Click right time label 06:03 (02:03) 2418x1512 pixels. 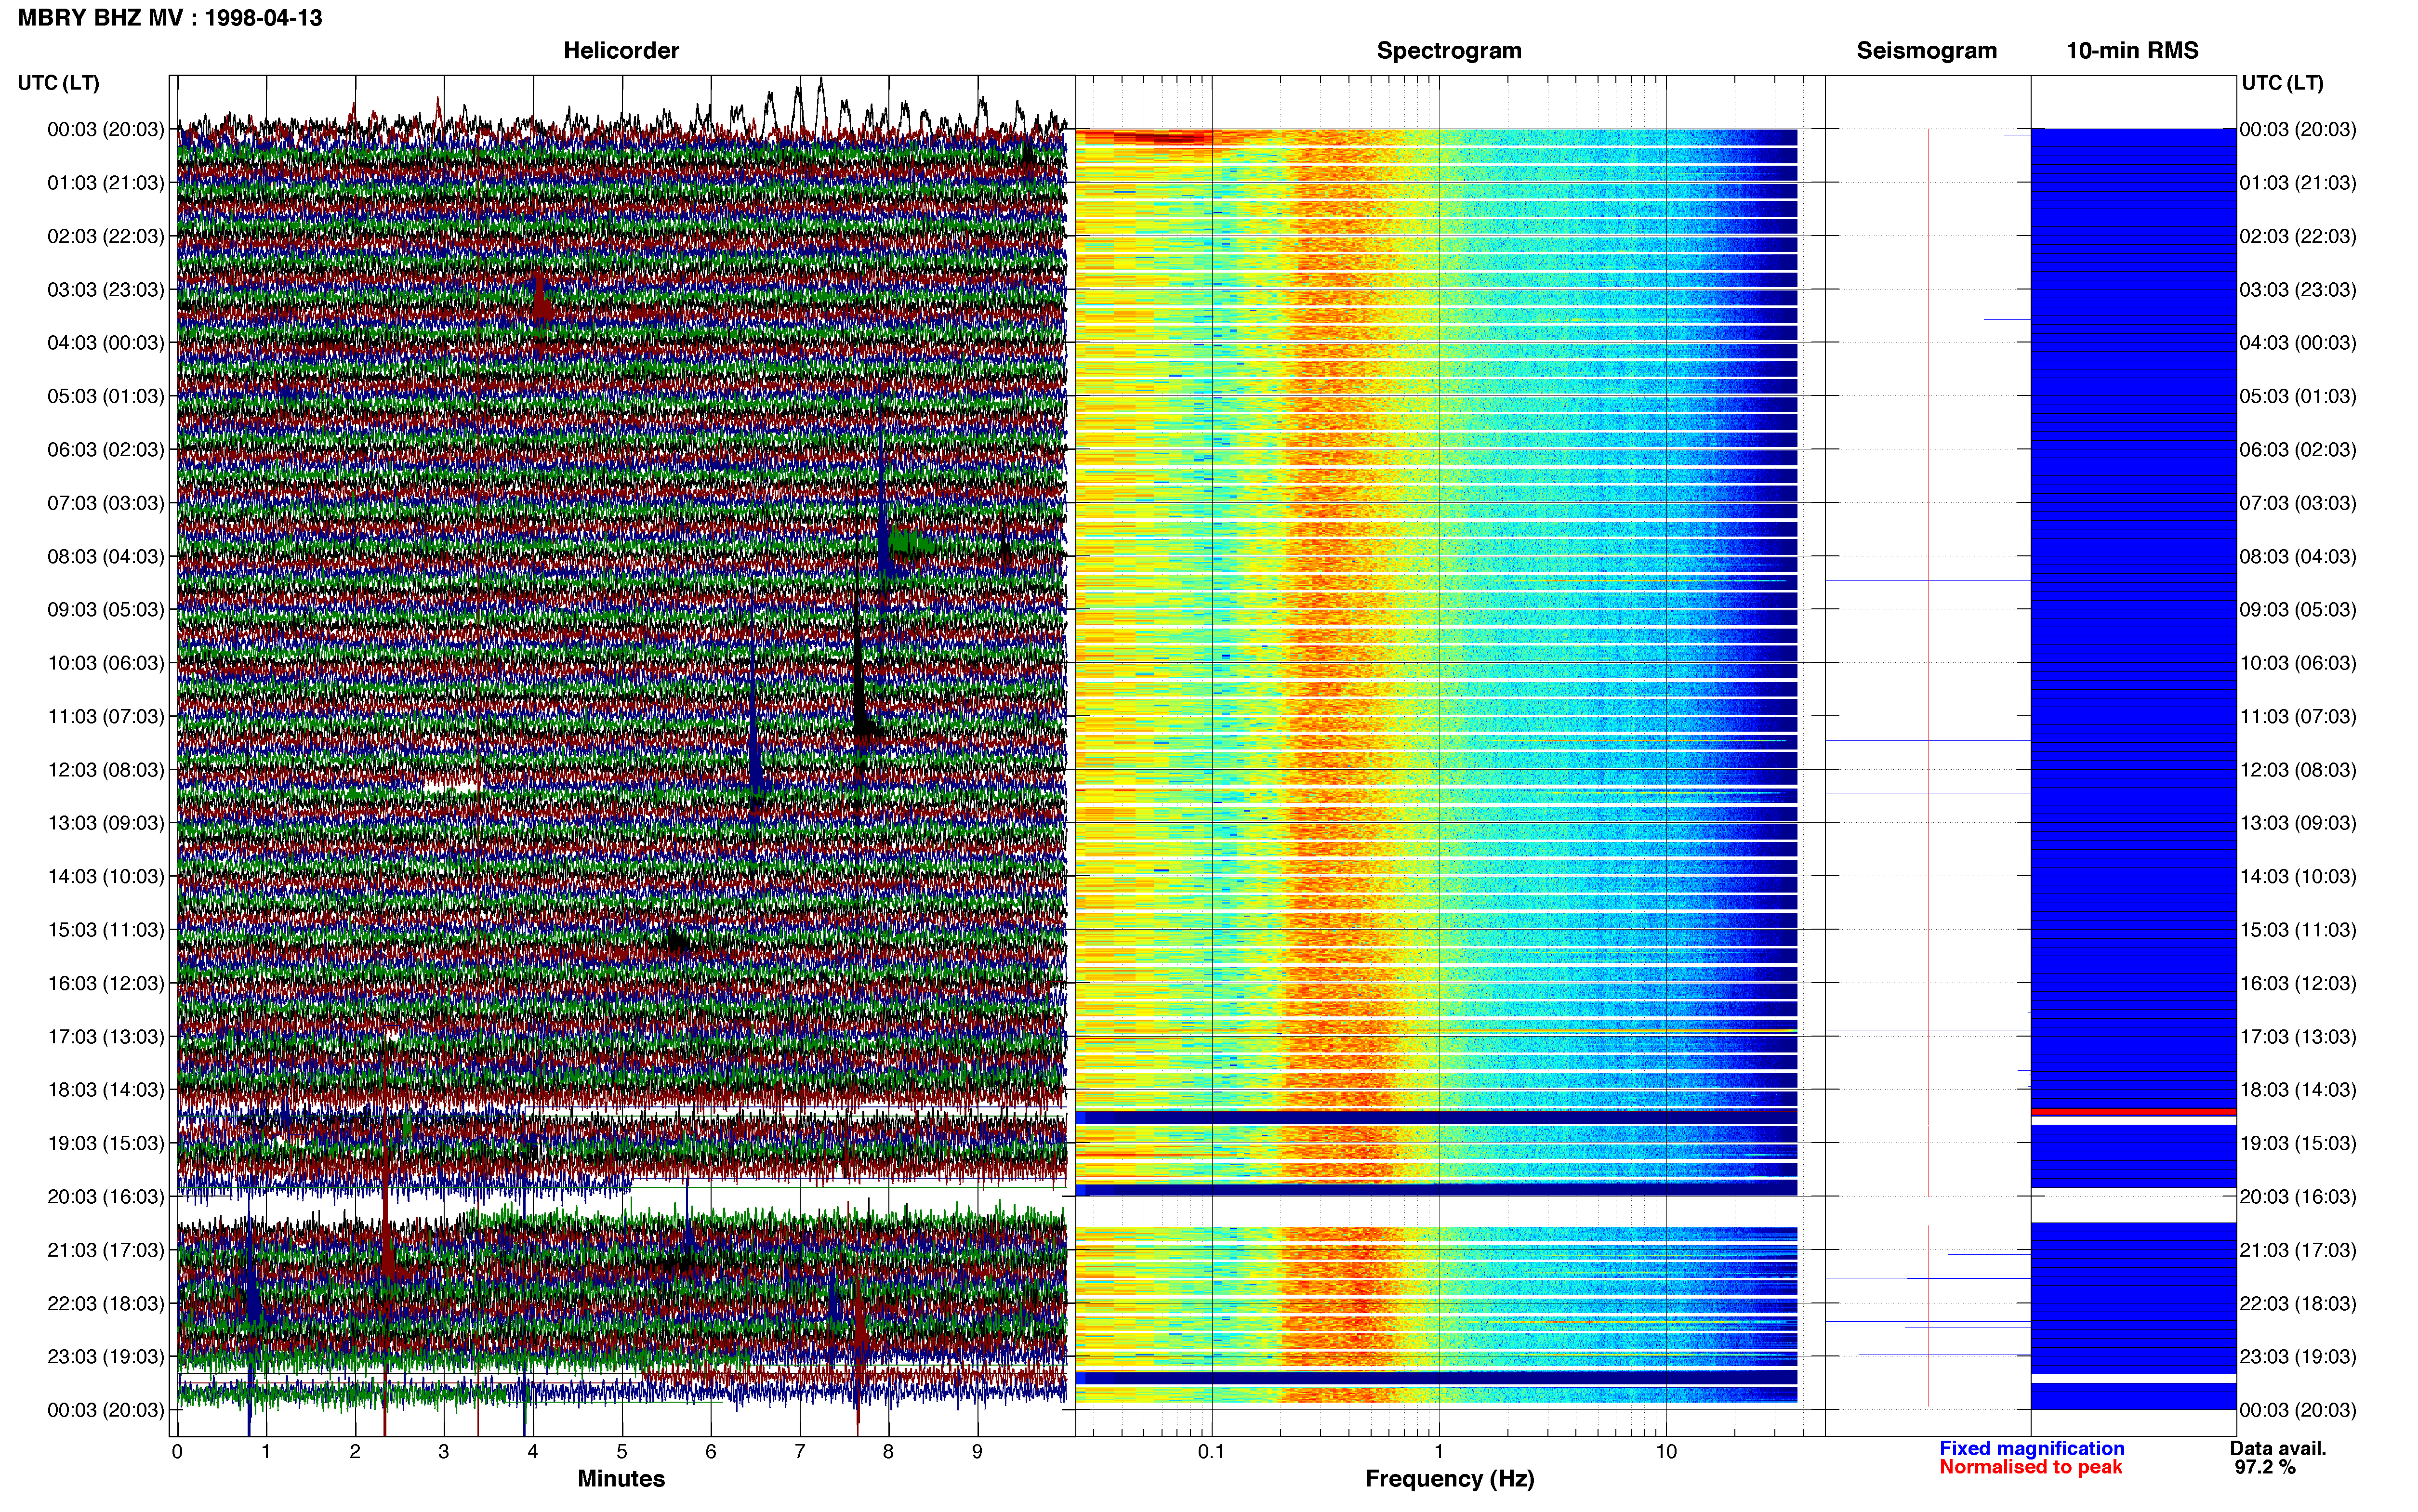tap(2298, 450)
